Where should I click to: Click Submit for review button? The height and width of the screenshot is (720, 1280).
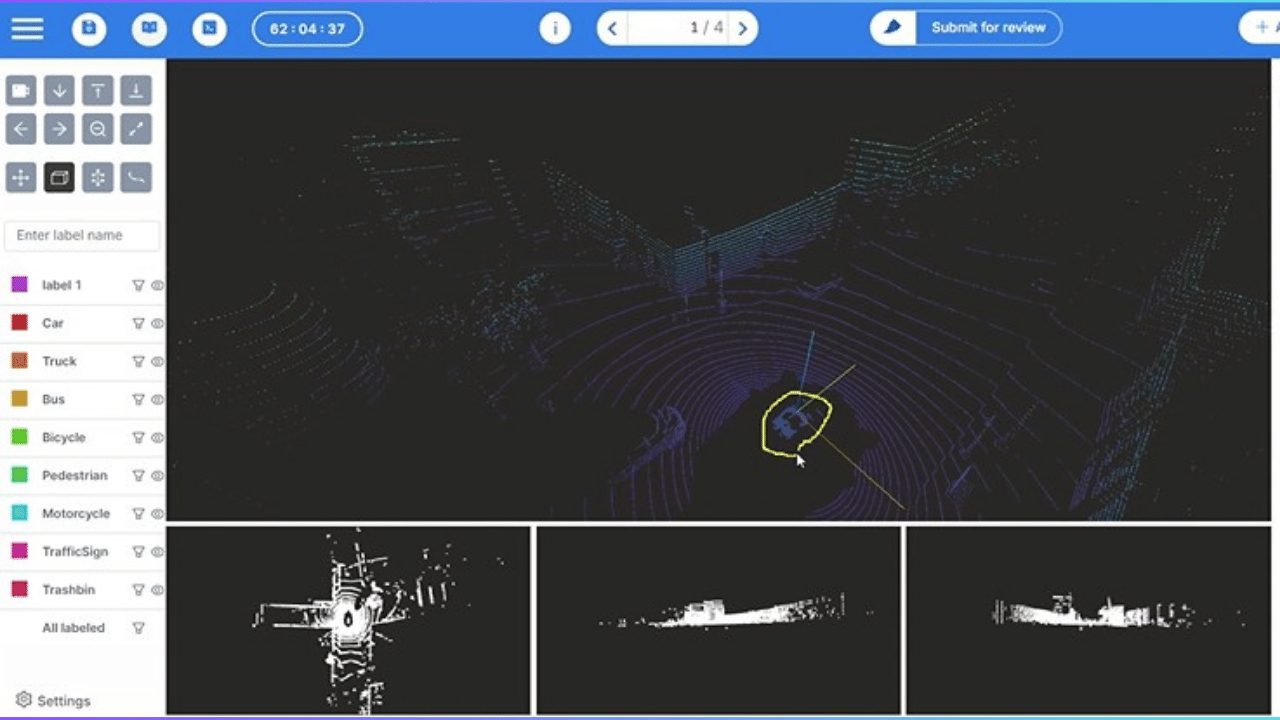click(x=966, y=28)
